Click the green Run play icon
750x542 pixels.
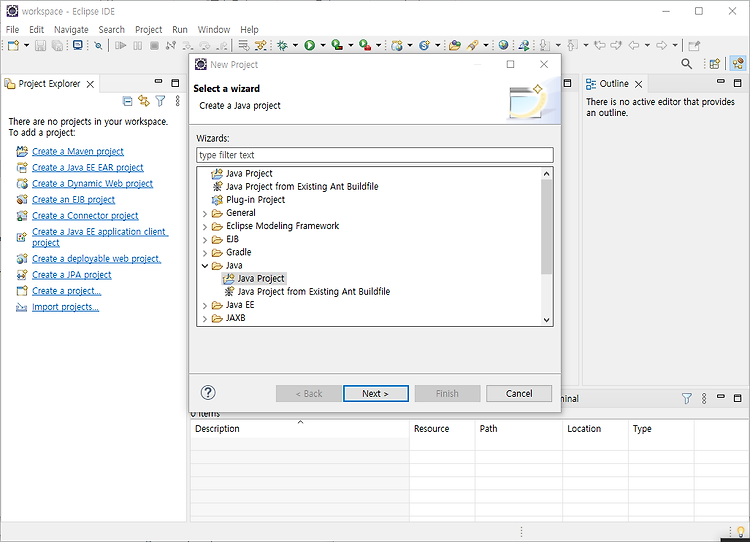(309, 45)
